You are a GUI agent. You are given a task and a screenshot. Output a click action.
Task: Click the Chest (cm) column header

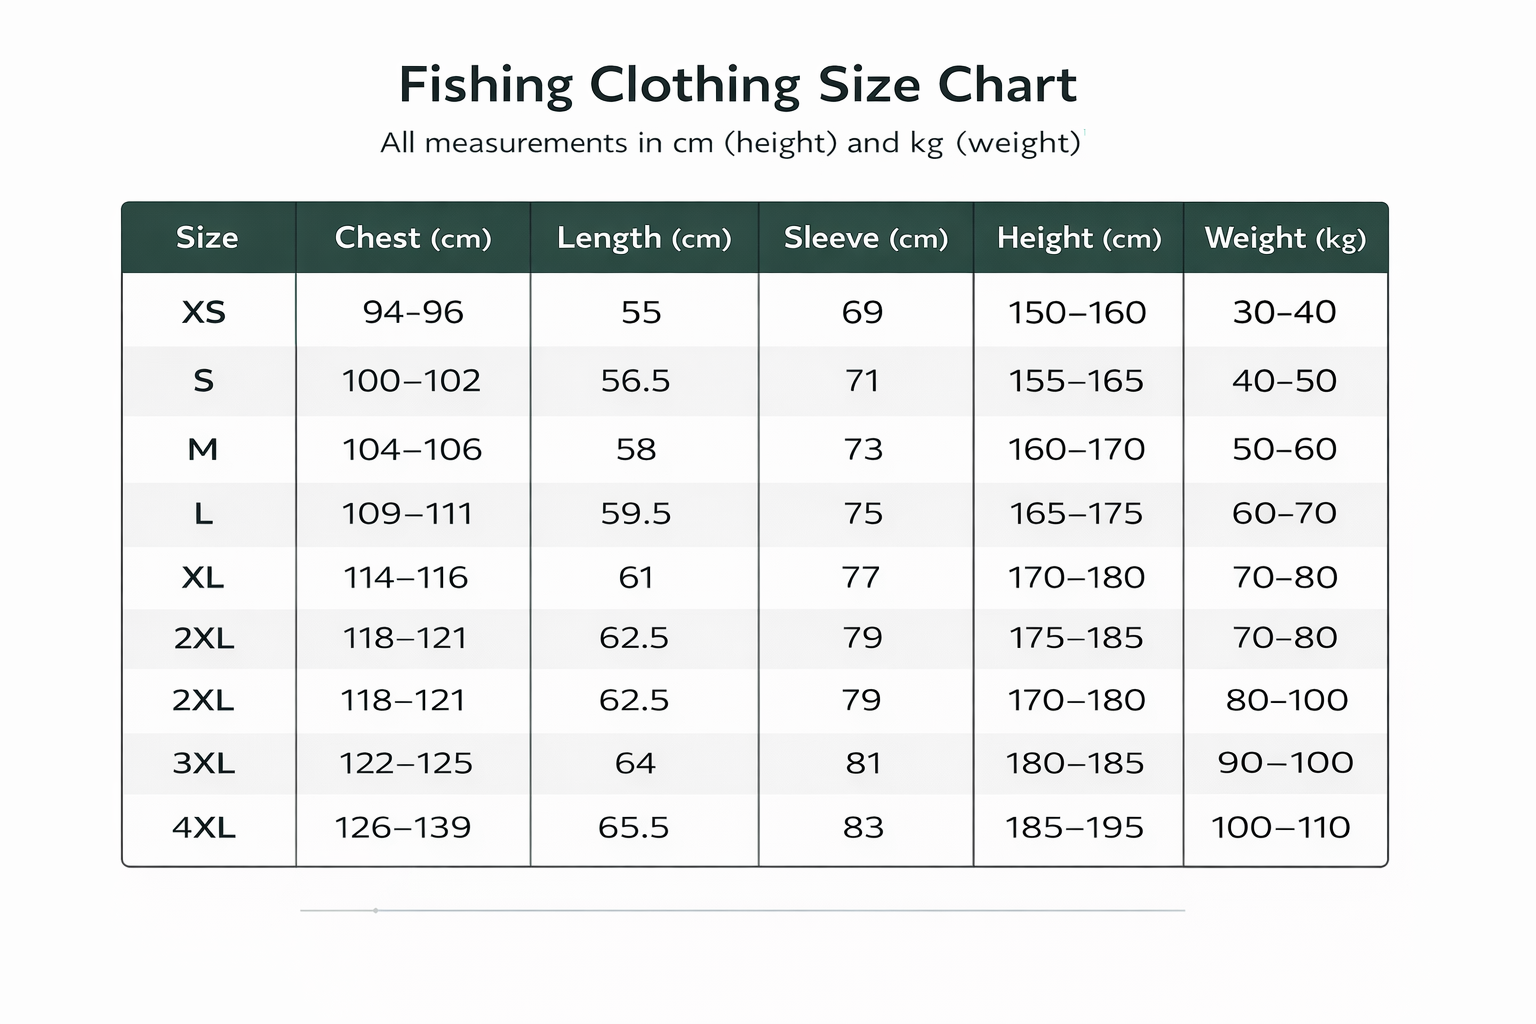pyautogui.click(x=412, y=238)
